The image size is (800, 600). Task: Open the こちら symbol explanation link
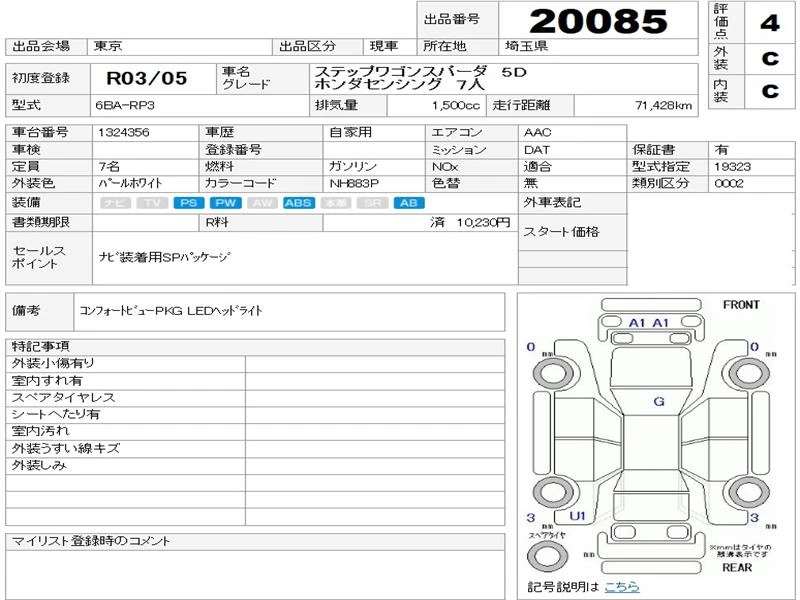click(x=621, y=587)
